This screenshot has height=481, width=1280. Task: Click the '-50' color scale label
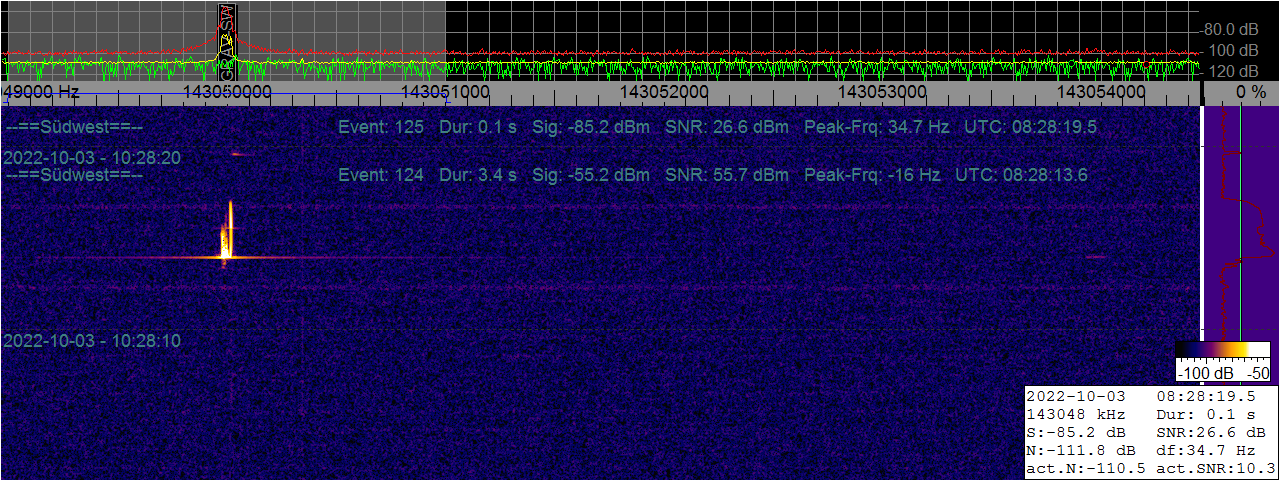click(x=1256, y=373)
